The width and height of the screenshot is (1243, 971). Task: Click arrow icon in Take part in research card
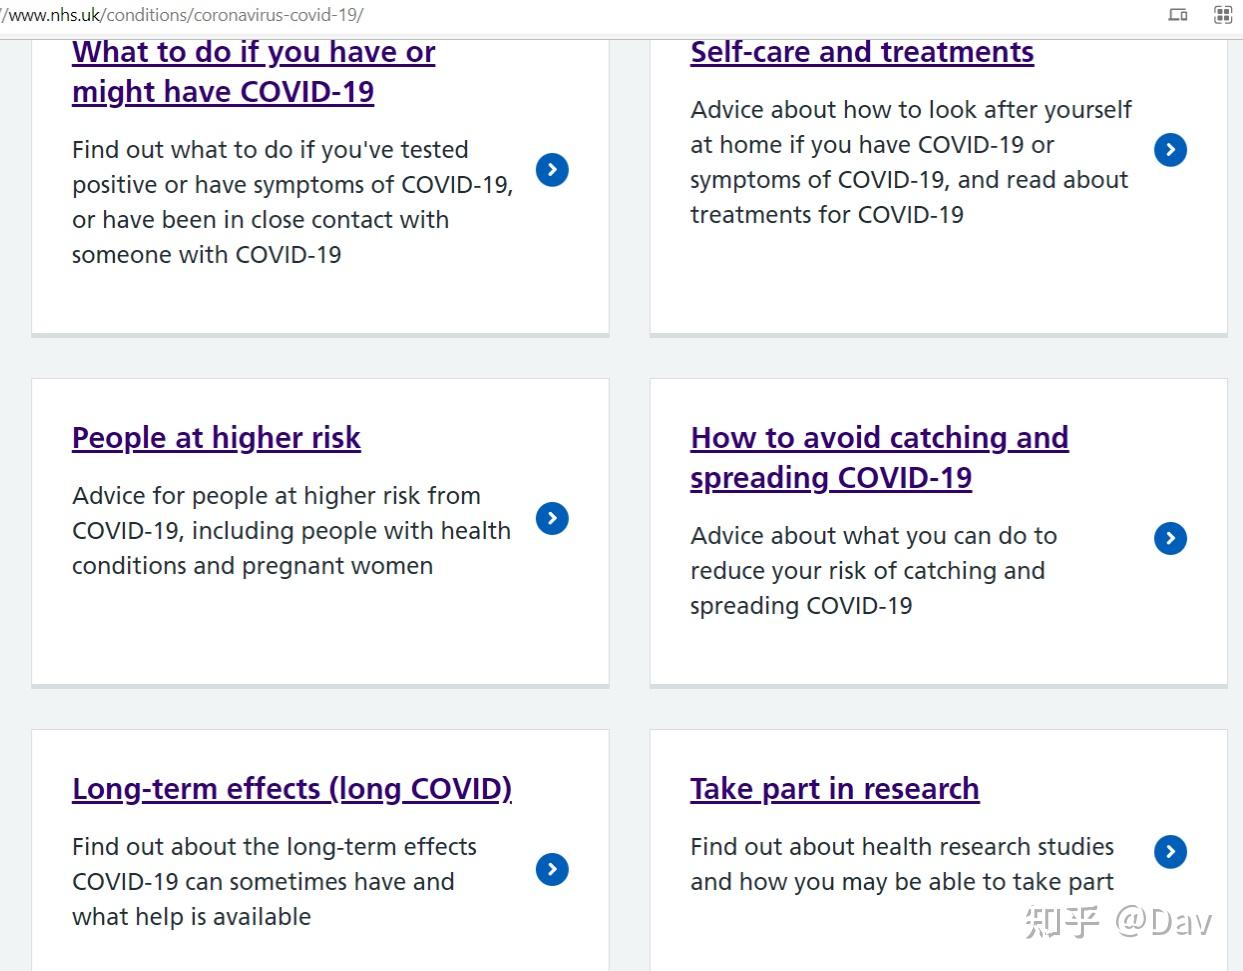1170,851
